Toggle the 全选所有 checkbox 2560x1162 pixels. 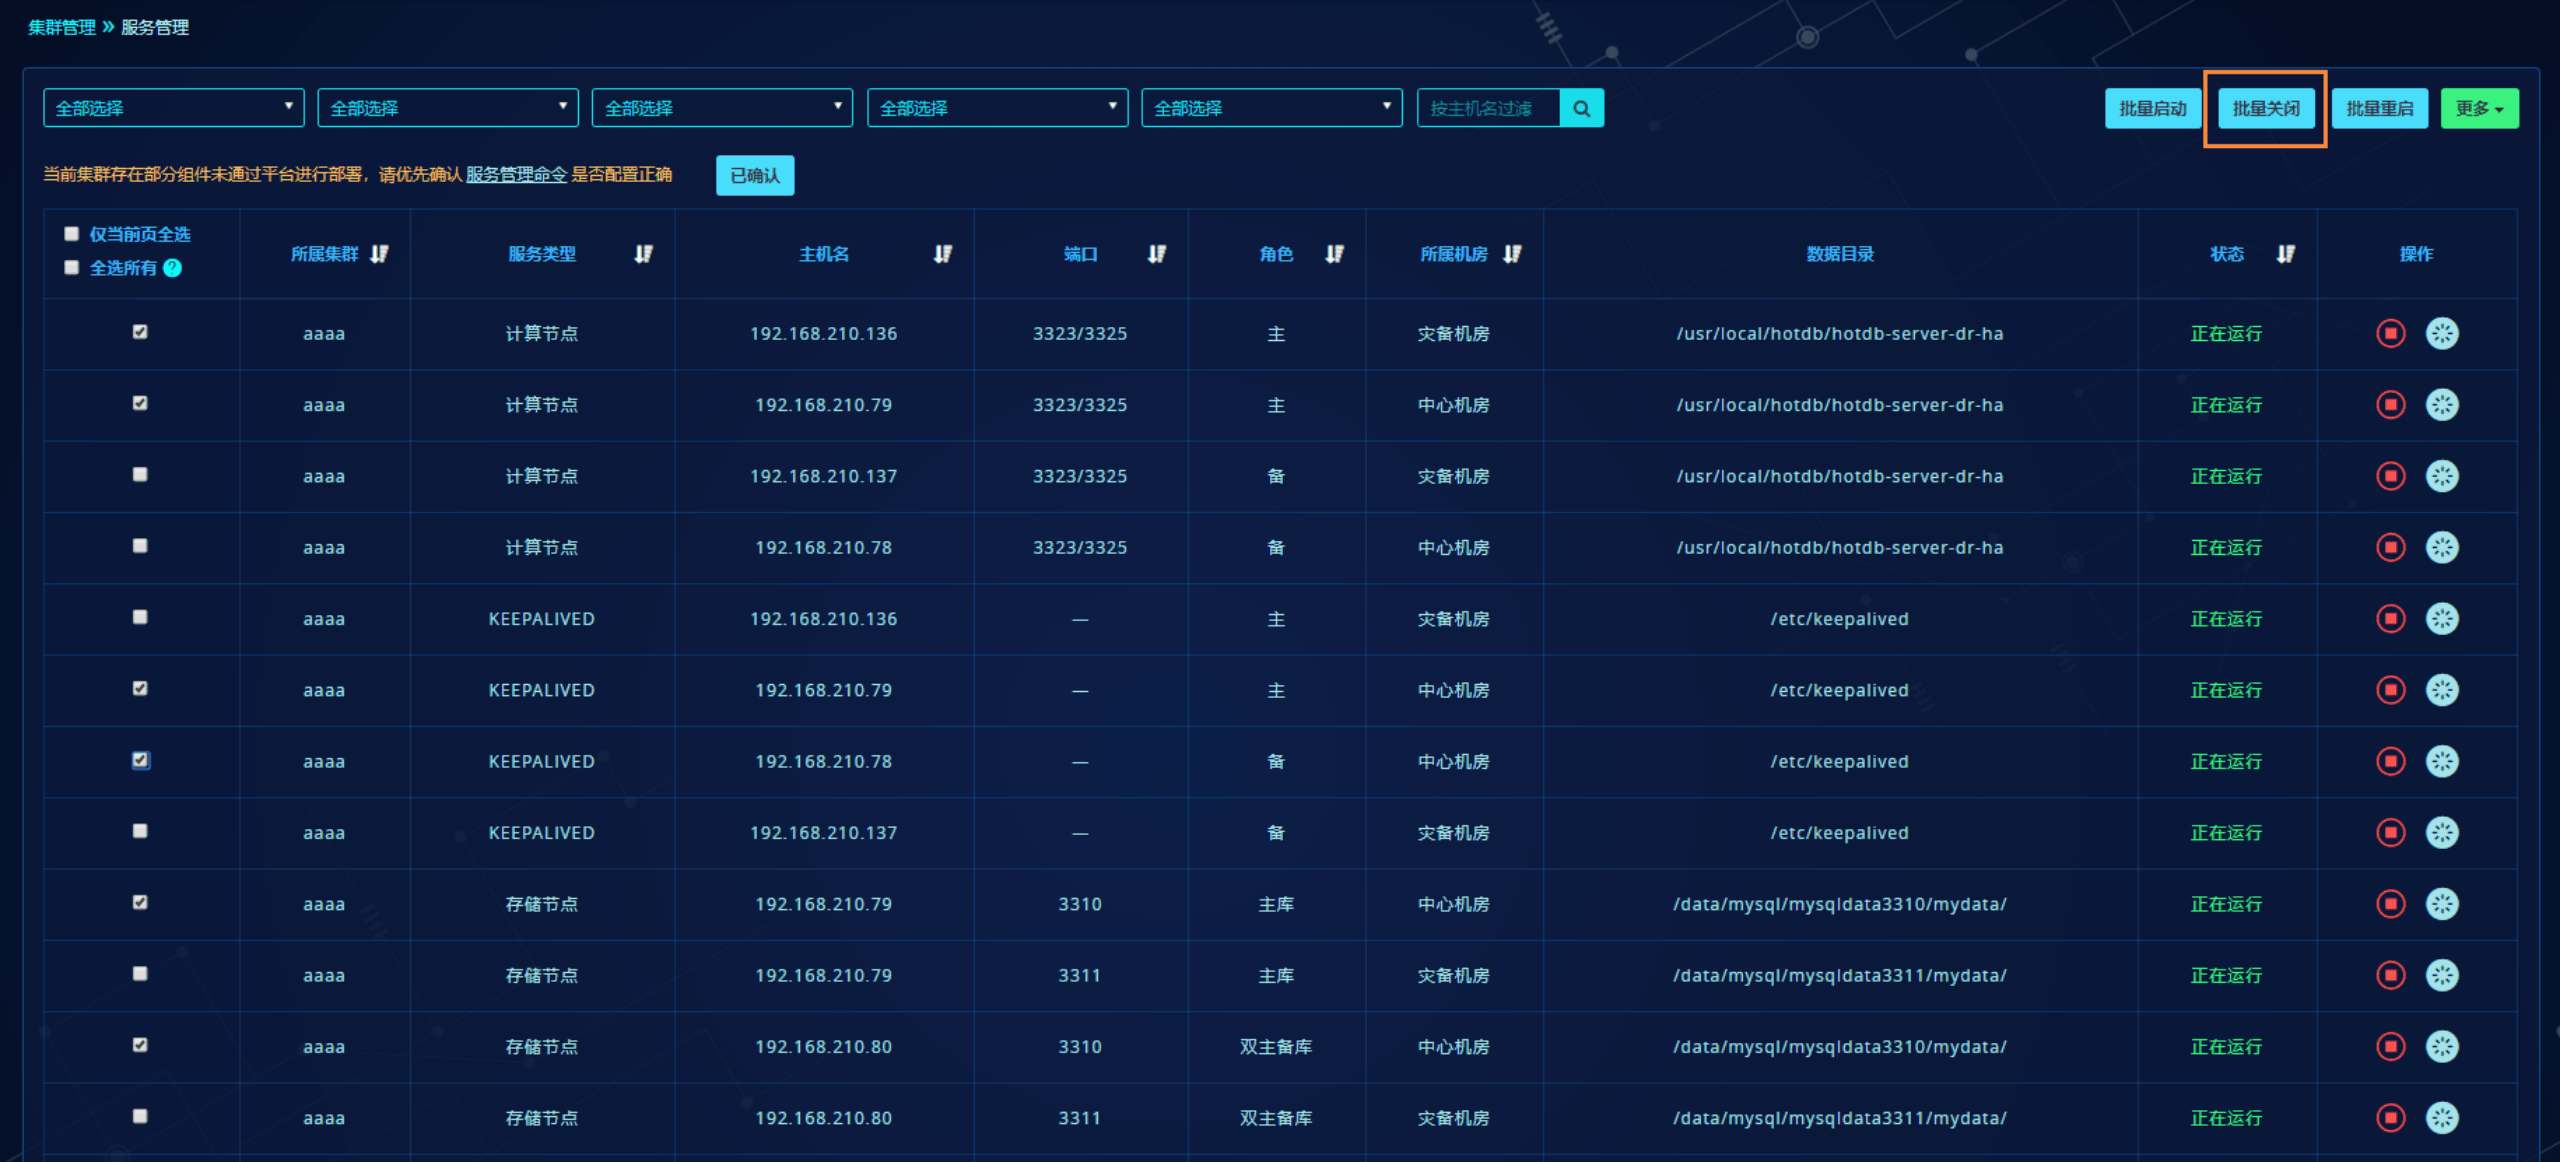tap(72, 268)
